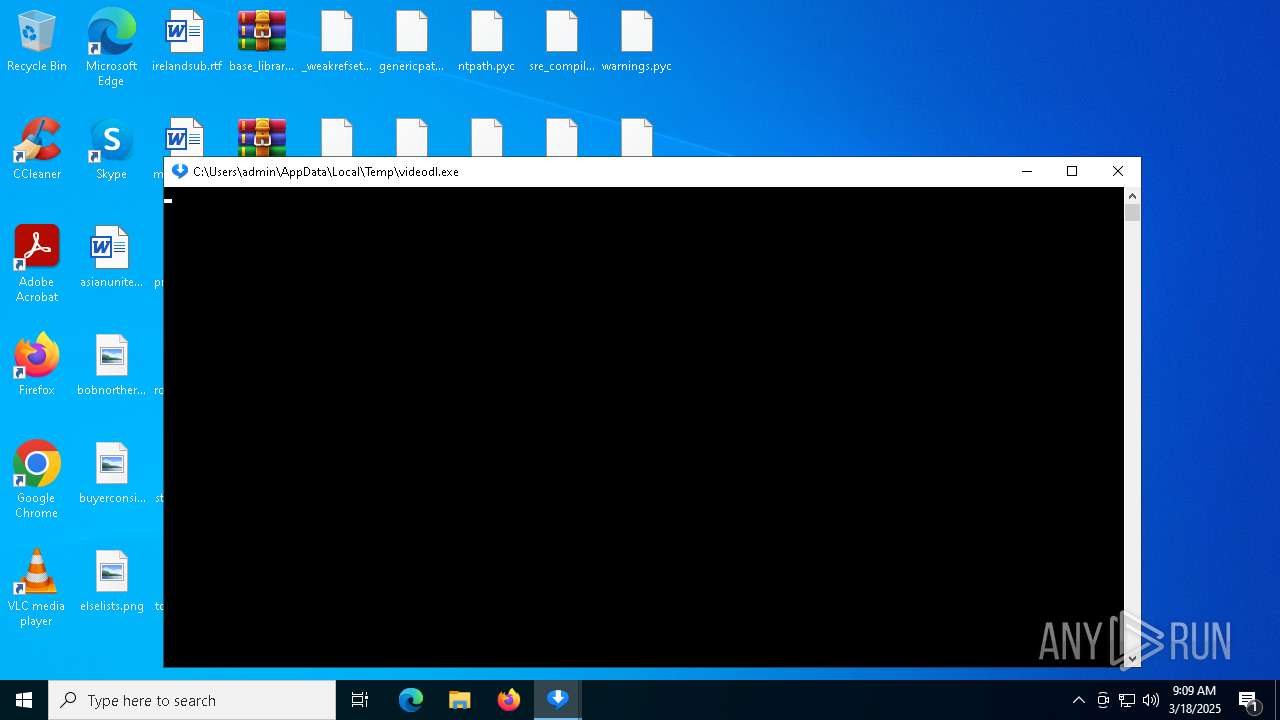Show hidden system tray icons
The image size is (1280, 720).
[1078, 700]
